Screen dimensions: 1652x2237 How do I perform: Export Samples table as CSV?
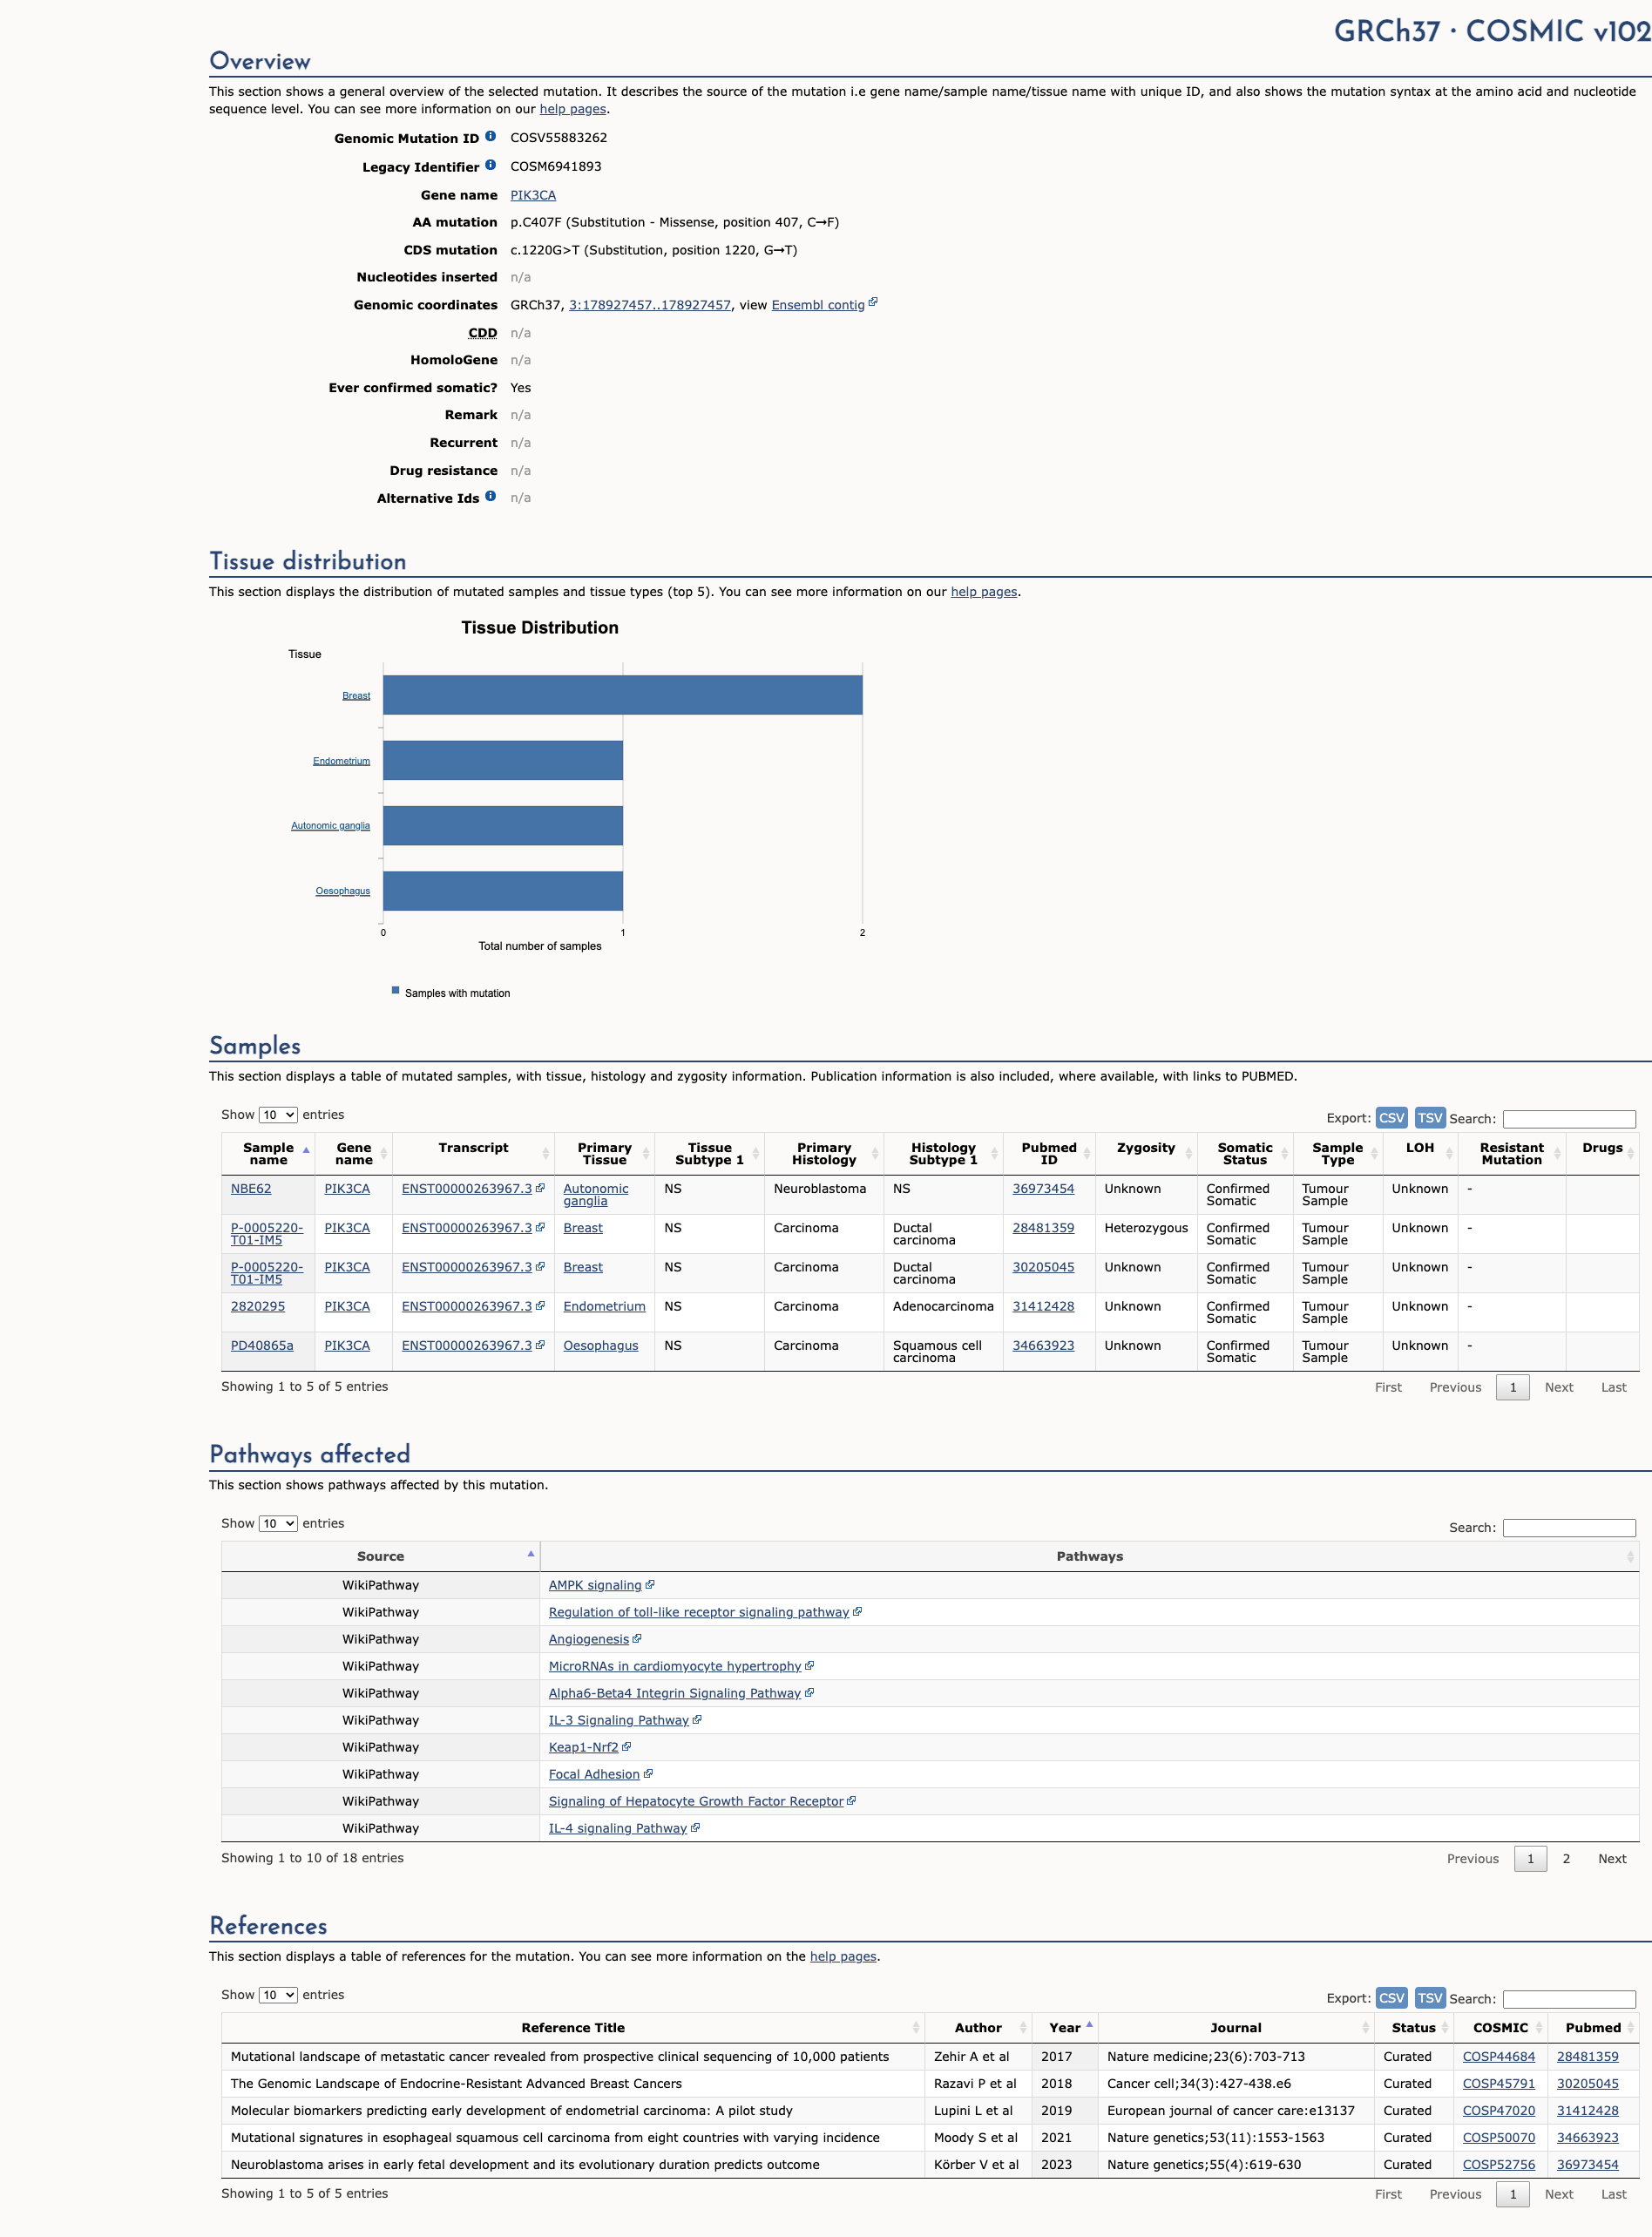[x=1391, y=1118]
